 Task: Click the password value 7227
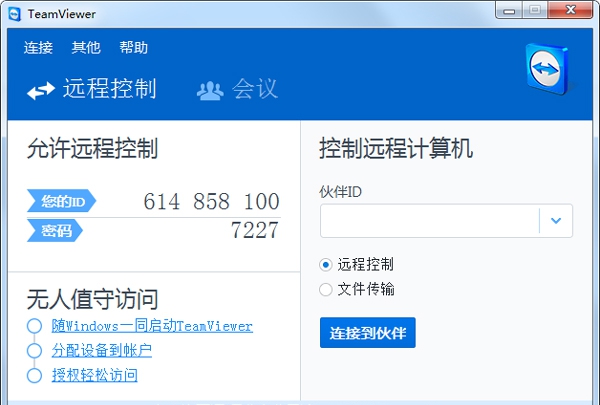click(x=255, y=230)
